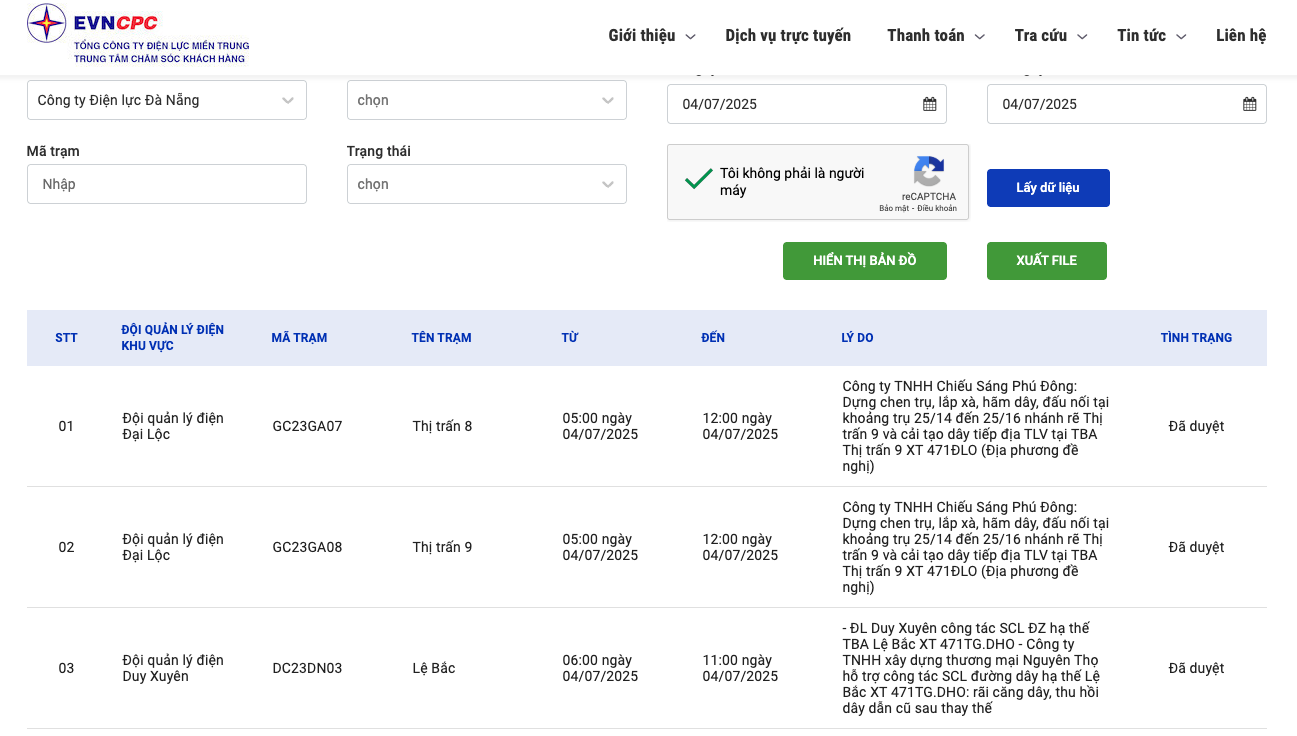This screenshot has height=736, width=1297.
Task: Open the Thanh toán menu
Action: [x=935, y=36]
